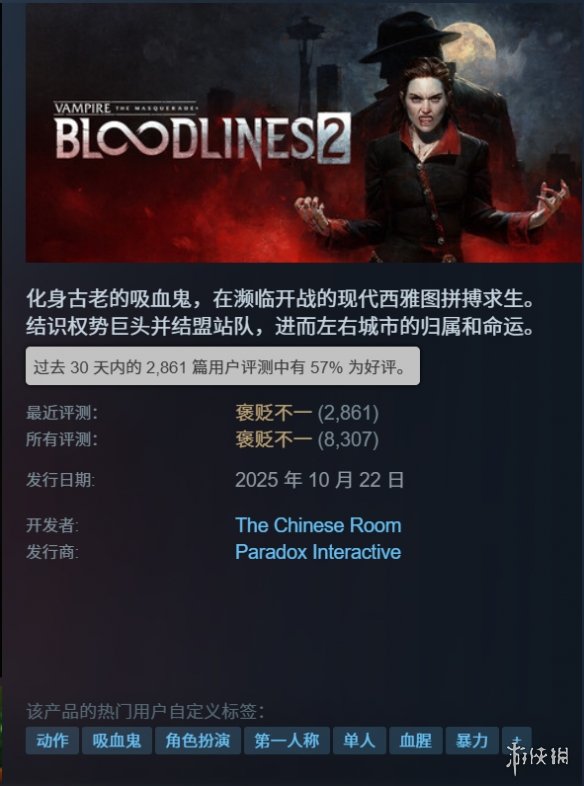Image resolution: width=584 pixels, height=786 pixels.
Task: Select the 角色扮演 tag
Action: (x=198, y=740)
